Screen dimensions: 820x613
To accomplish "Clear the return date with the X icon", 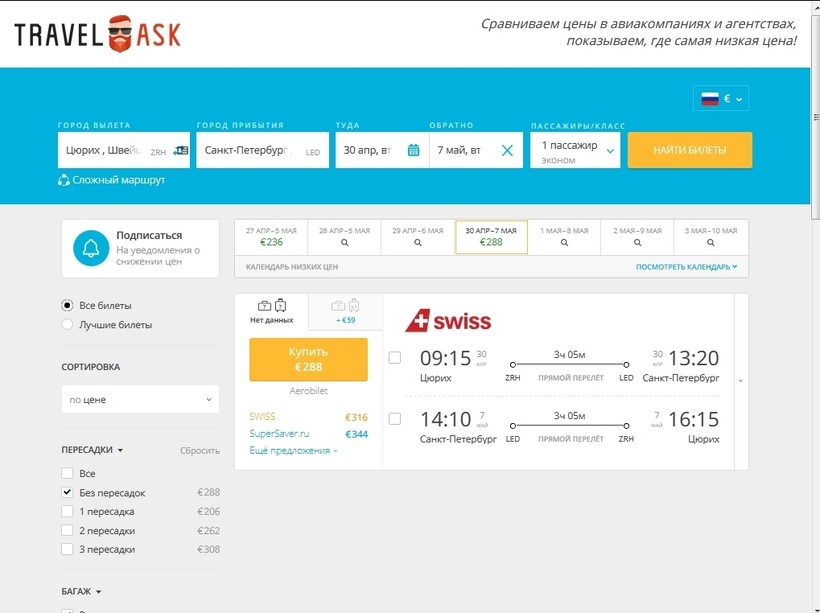I will [x=507, y=151].
